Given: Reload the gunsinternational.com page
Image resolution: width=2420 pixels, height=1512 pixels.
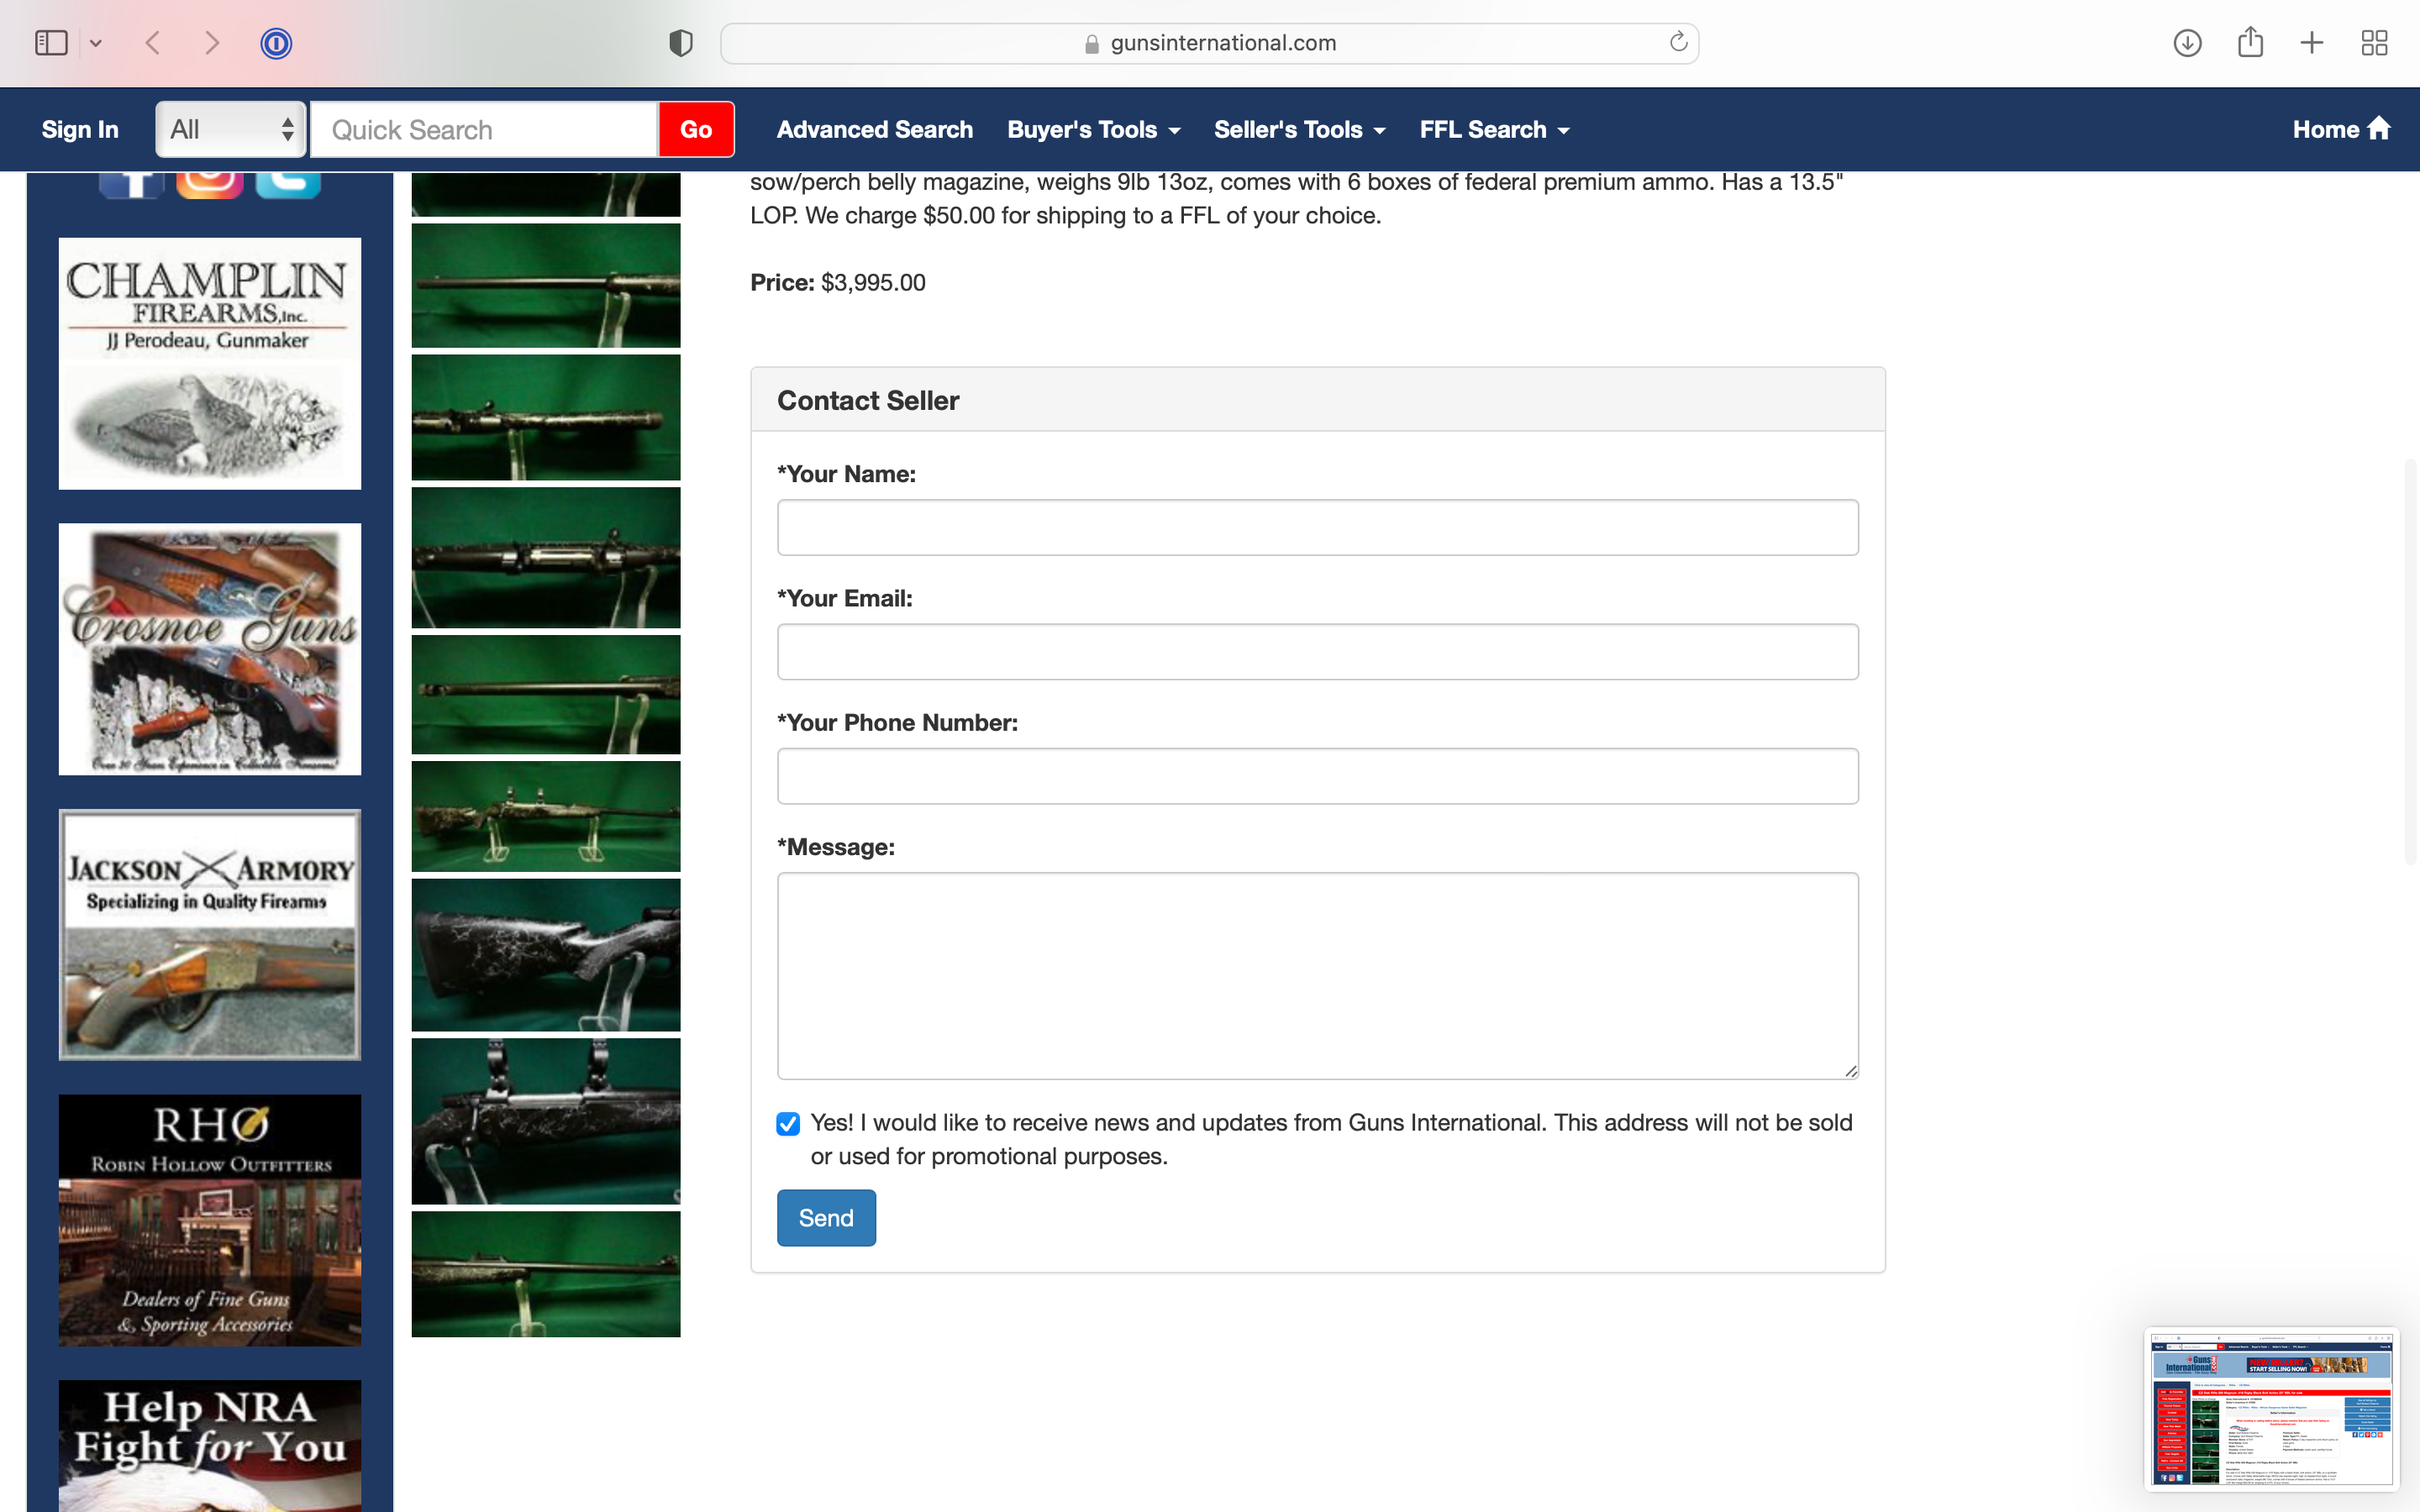Looking at the screenshot, I should point(1678,42).
